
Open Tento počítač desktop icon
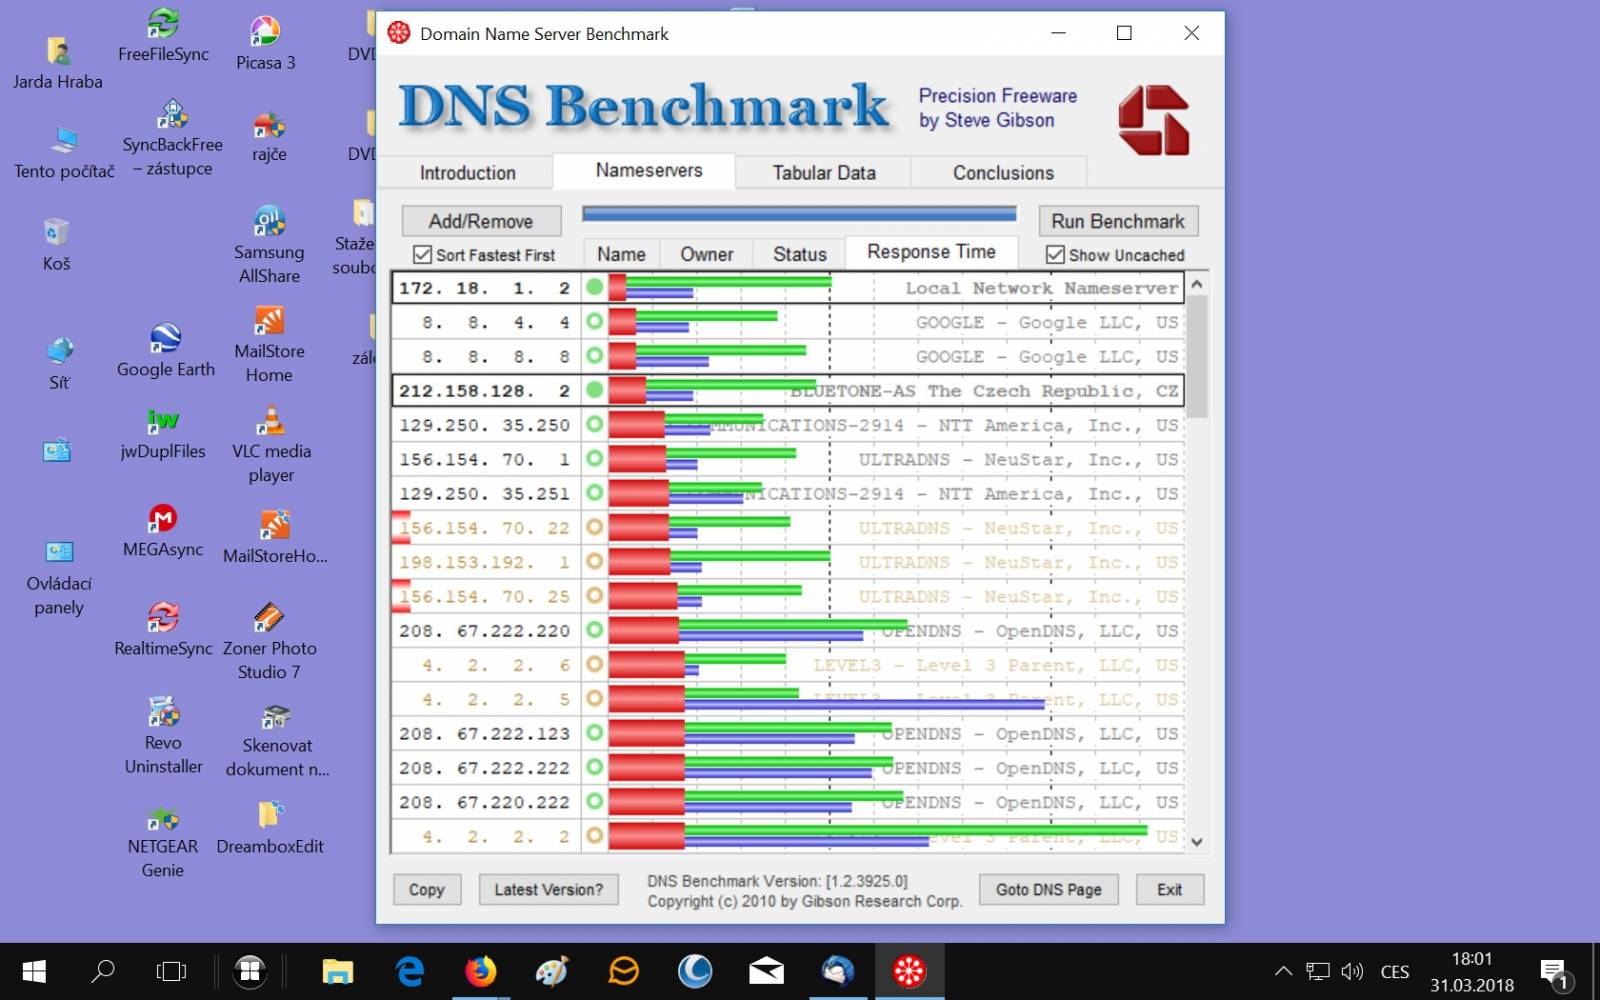pyautogui.click(x=64, y=153)
